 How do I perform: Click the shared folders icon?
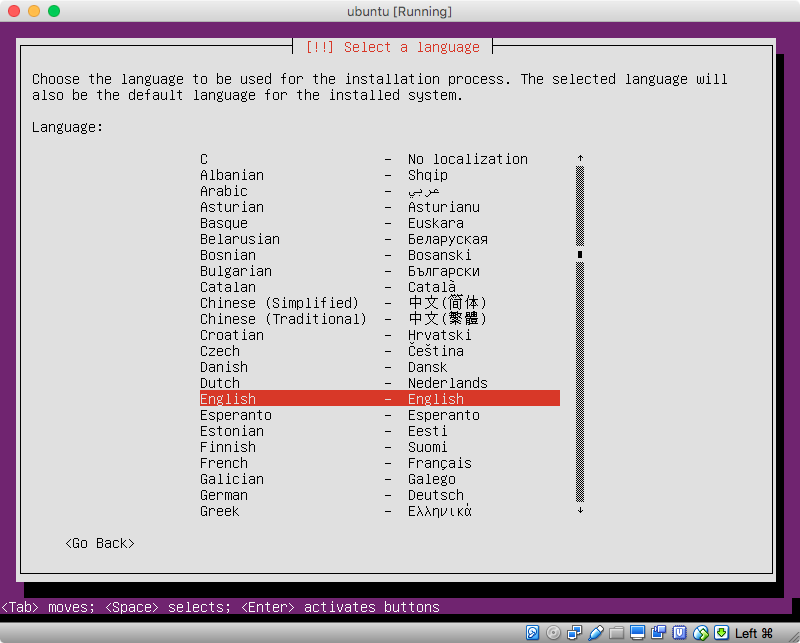tap(616, 633)
